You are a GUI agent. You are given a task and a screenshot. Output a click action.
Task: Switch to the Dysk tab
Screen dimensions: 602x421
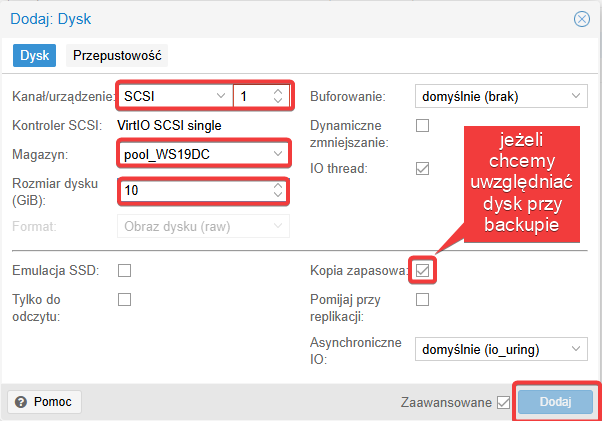(x=35, y=56)
